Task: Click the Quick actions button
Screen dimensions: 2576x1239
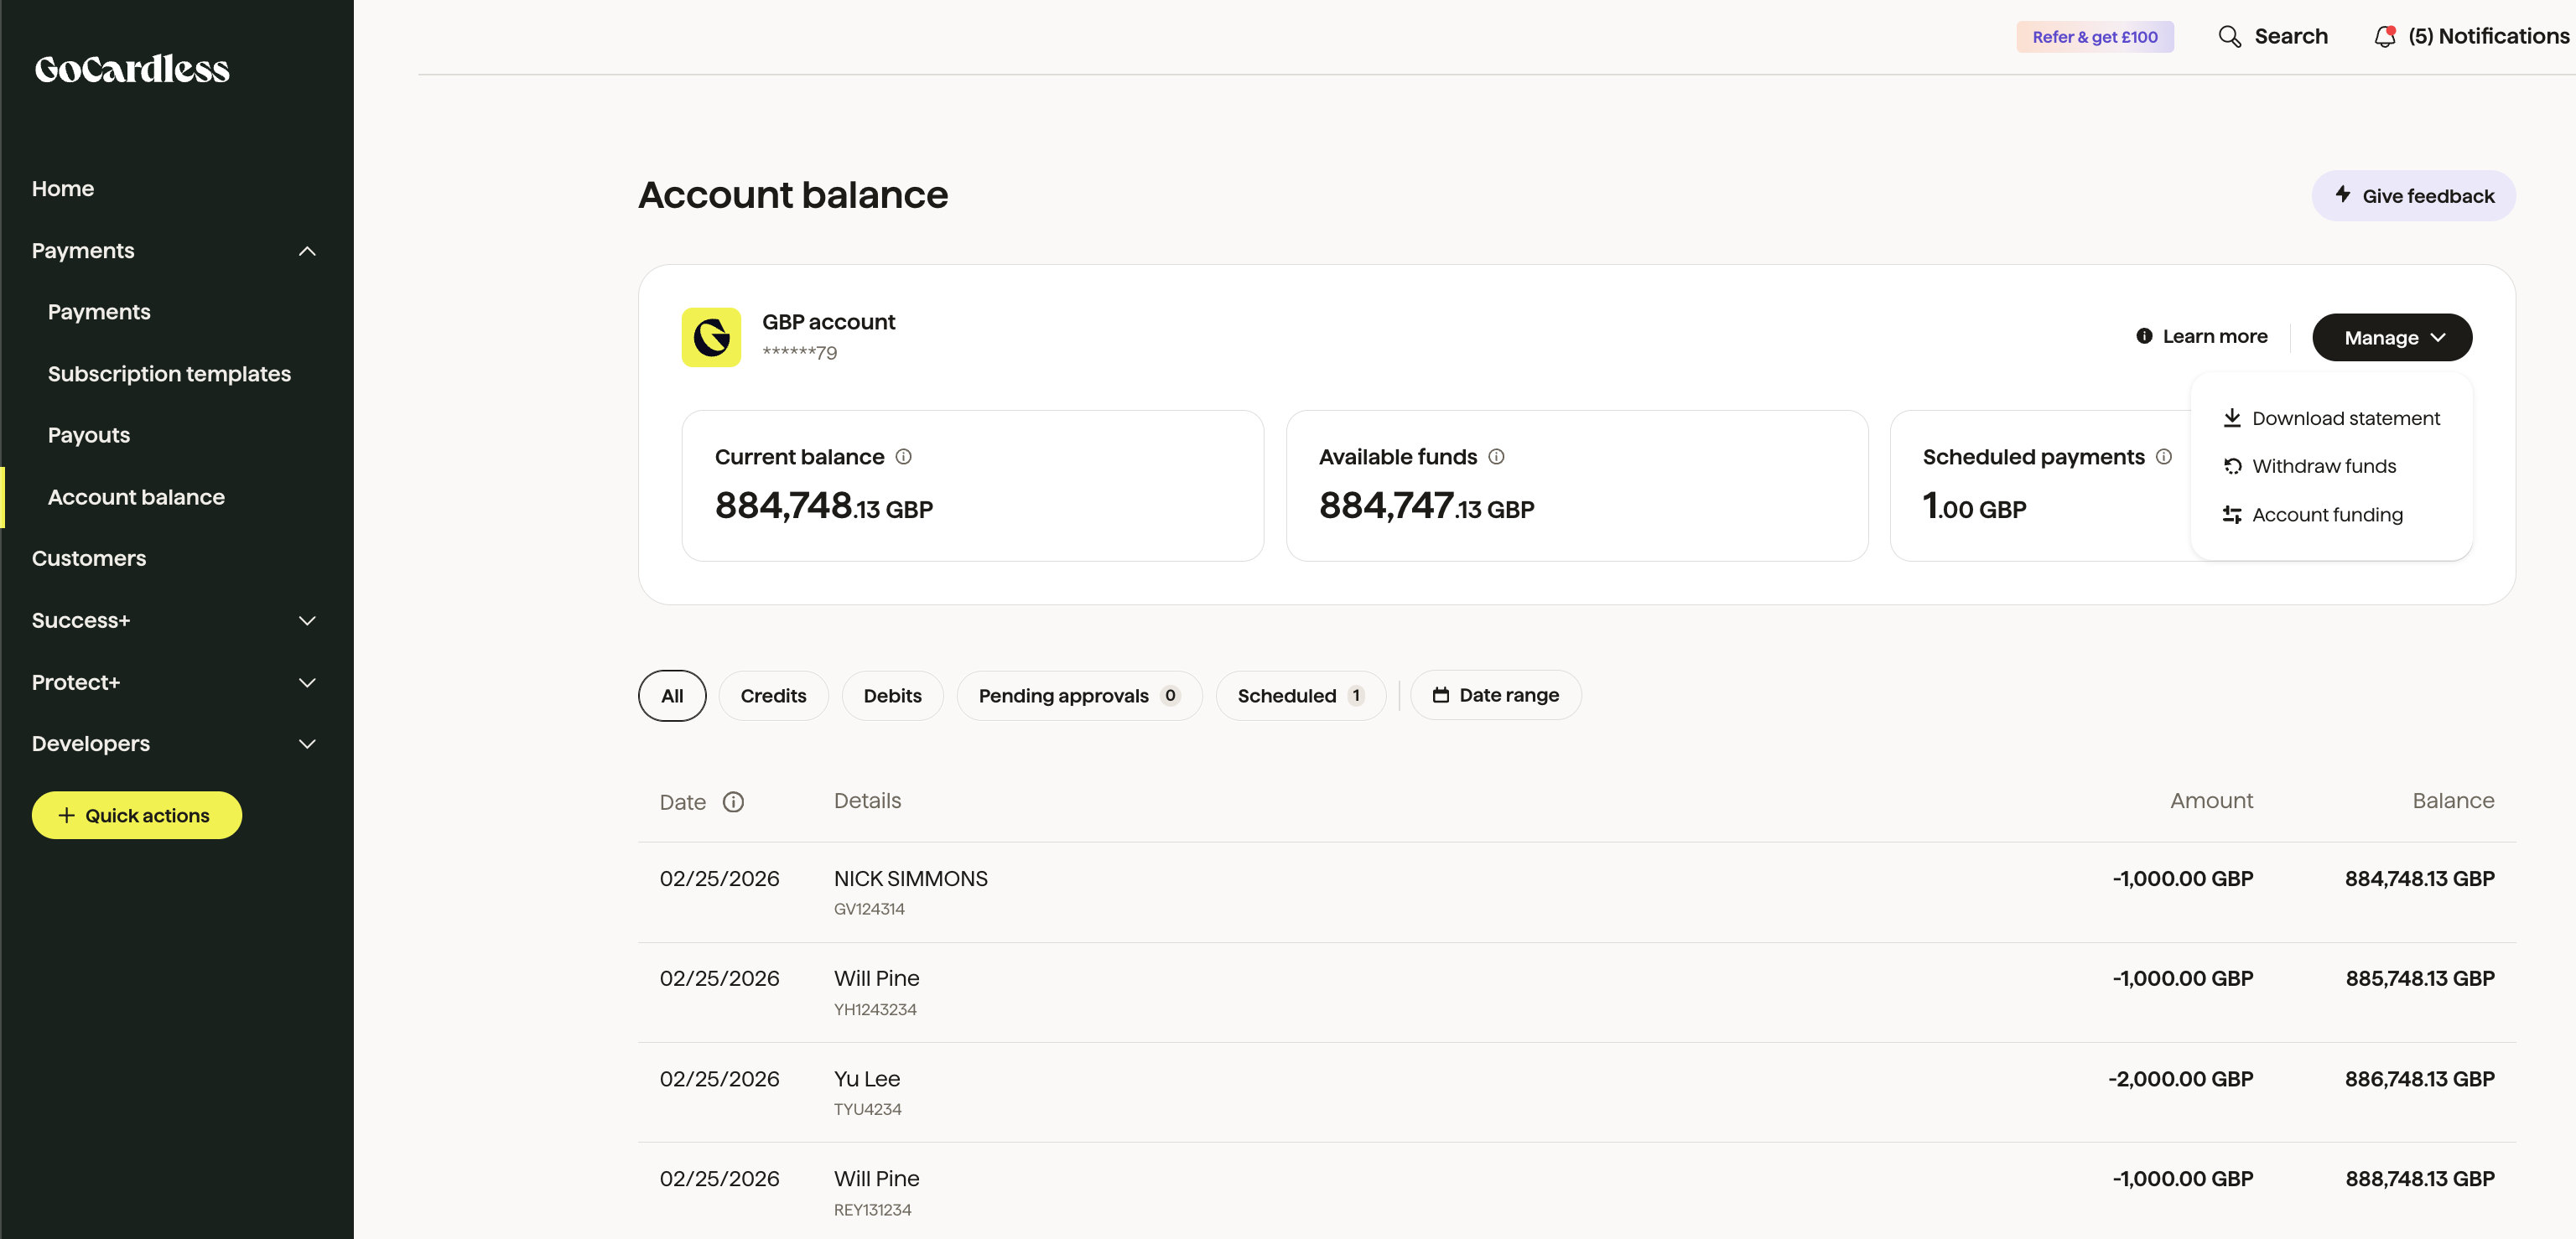Action: (136, 815)
